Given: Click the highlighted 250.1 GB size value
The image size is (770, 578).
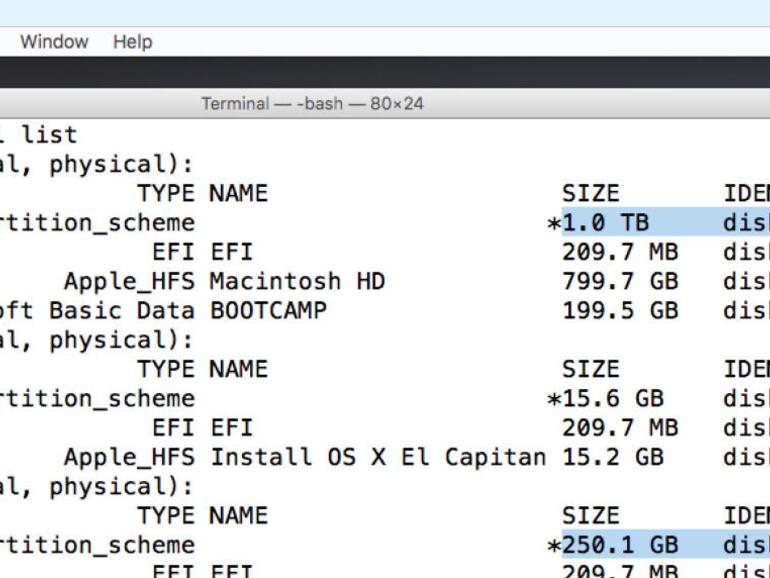Looking at the screenshot, I should [619, 545].
